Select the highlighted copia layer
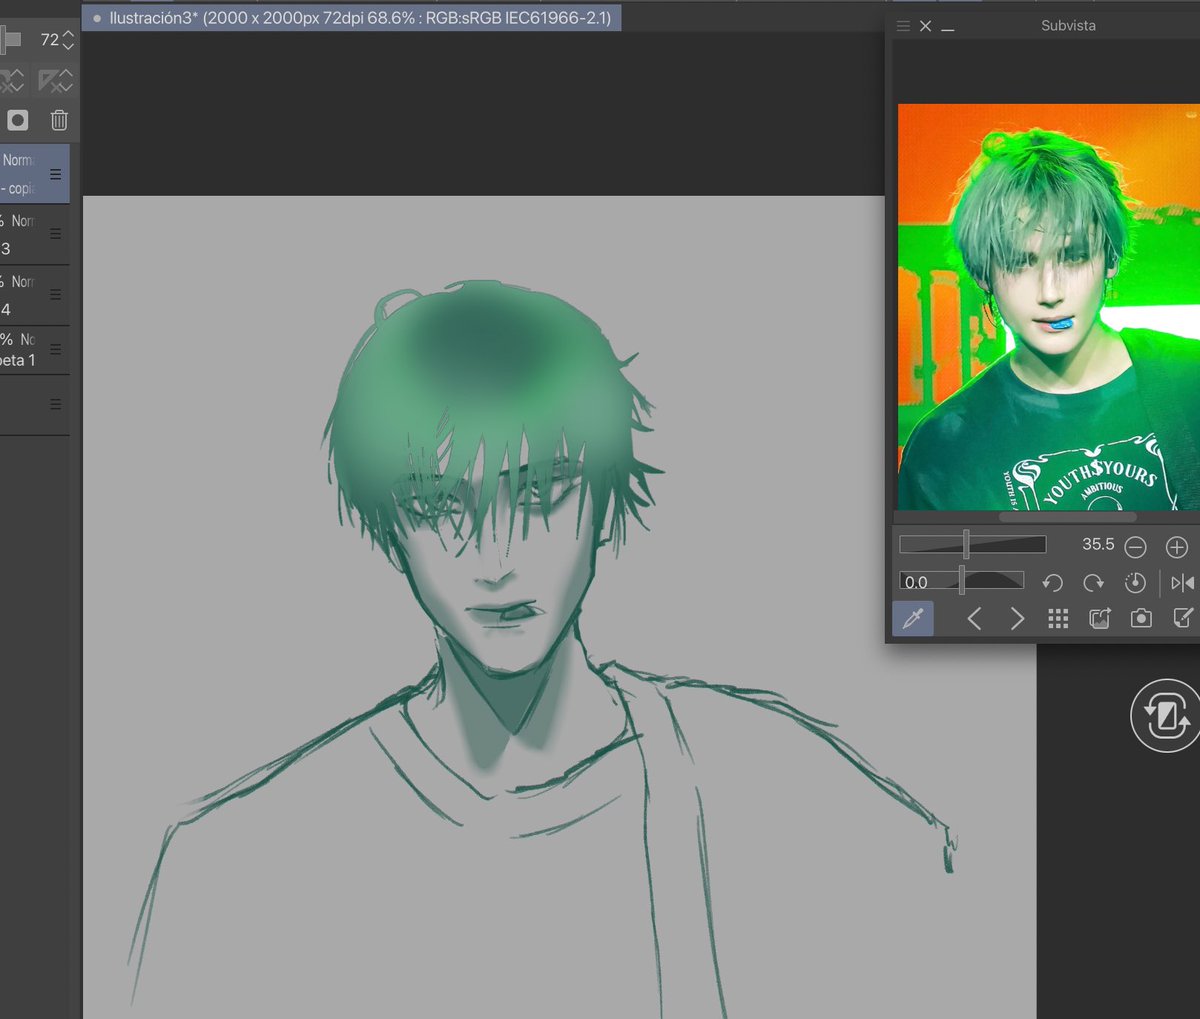Screen dimensions: 1200x1019 tap(35, 174)
